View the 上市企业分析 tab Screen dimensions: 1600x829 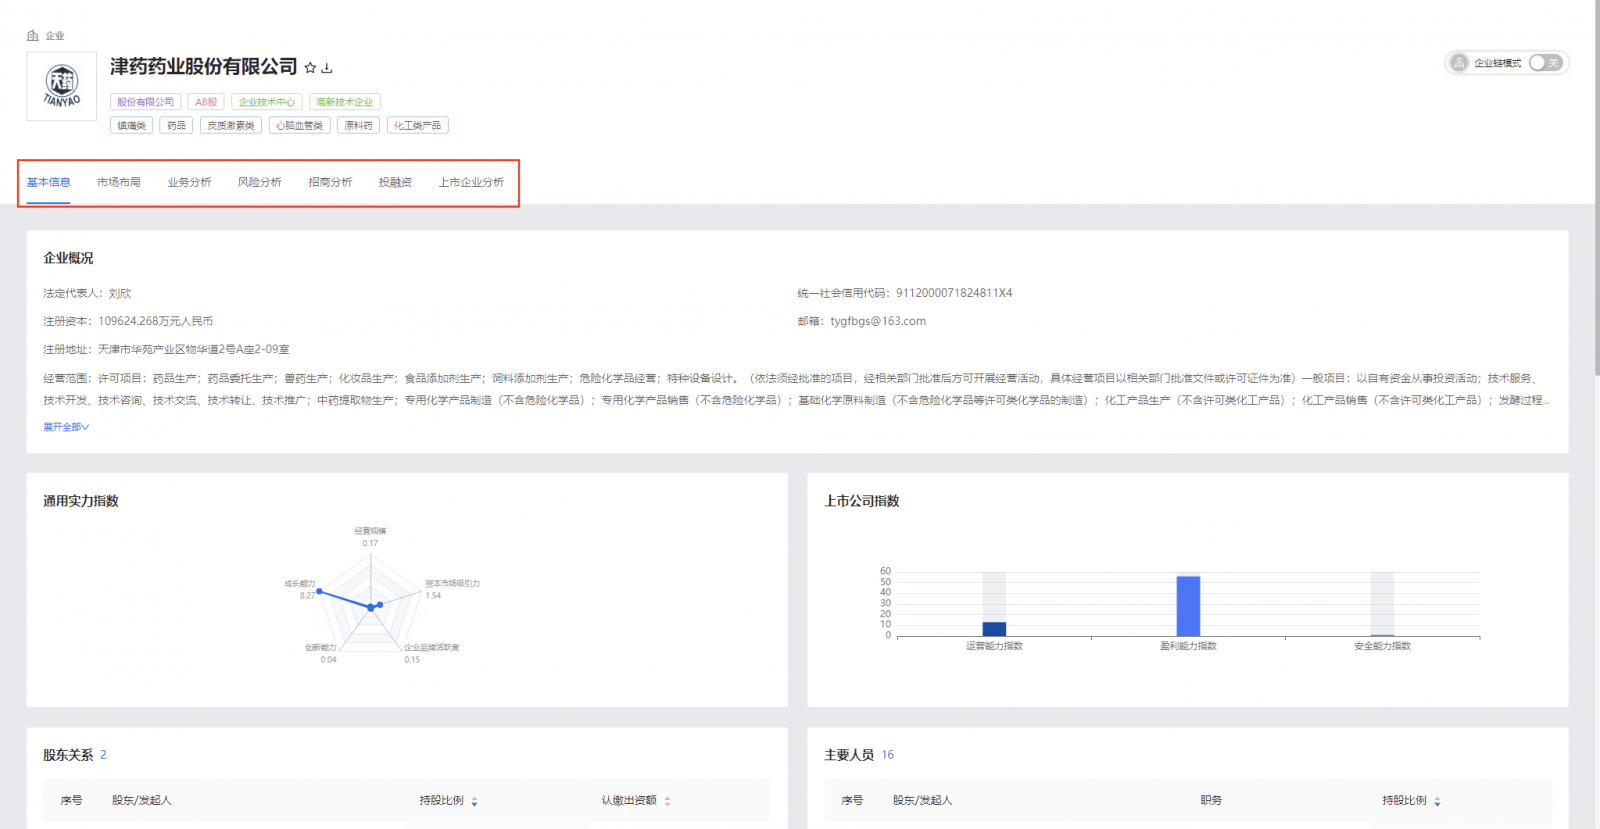471,182
